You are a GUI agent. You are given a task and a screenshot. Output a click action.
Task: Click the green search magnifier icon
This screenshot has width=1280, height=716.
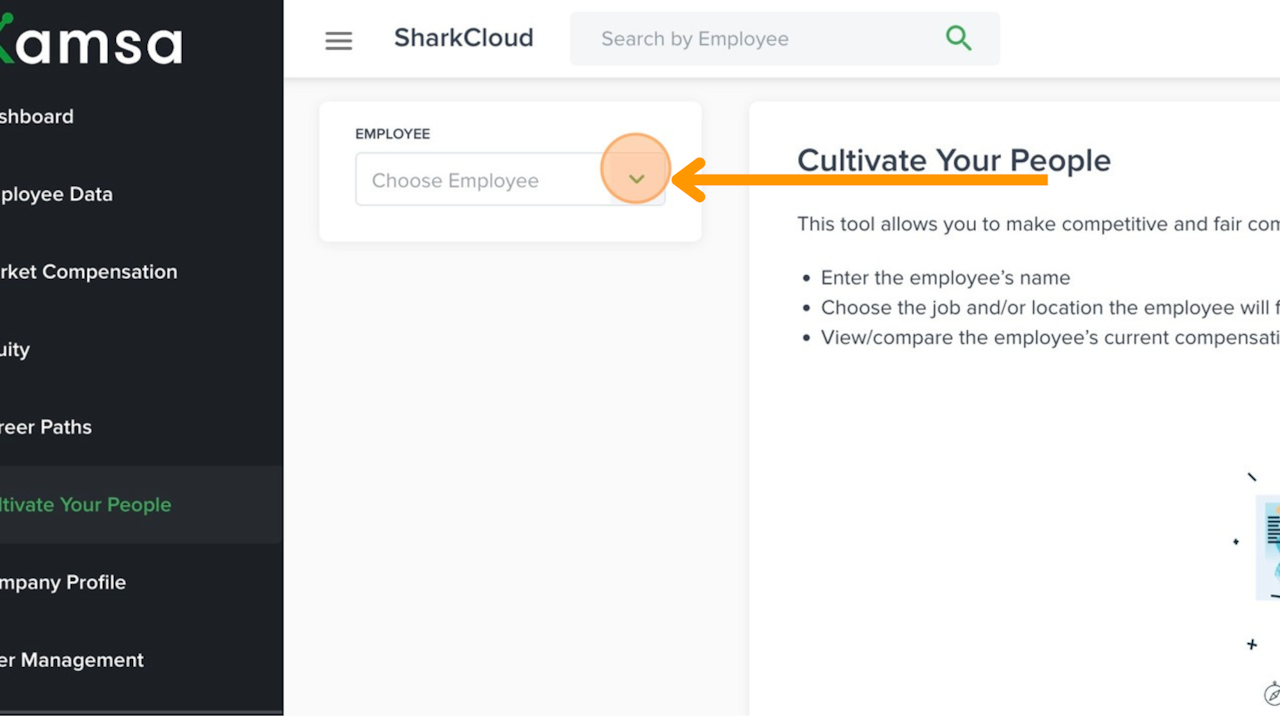pyautogui.click(x=958, y=39)
